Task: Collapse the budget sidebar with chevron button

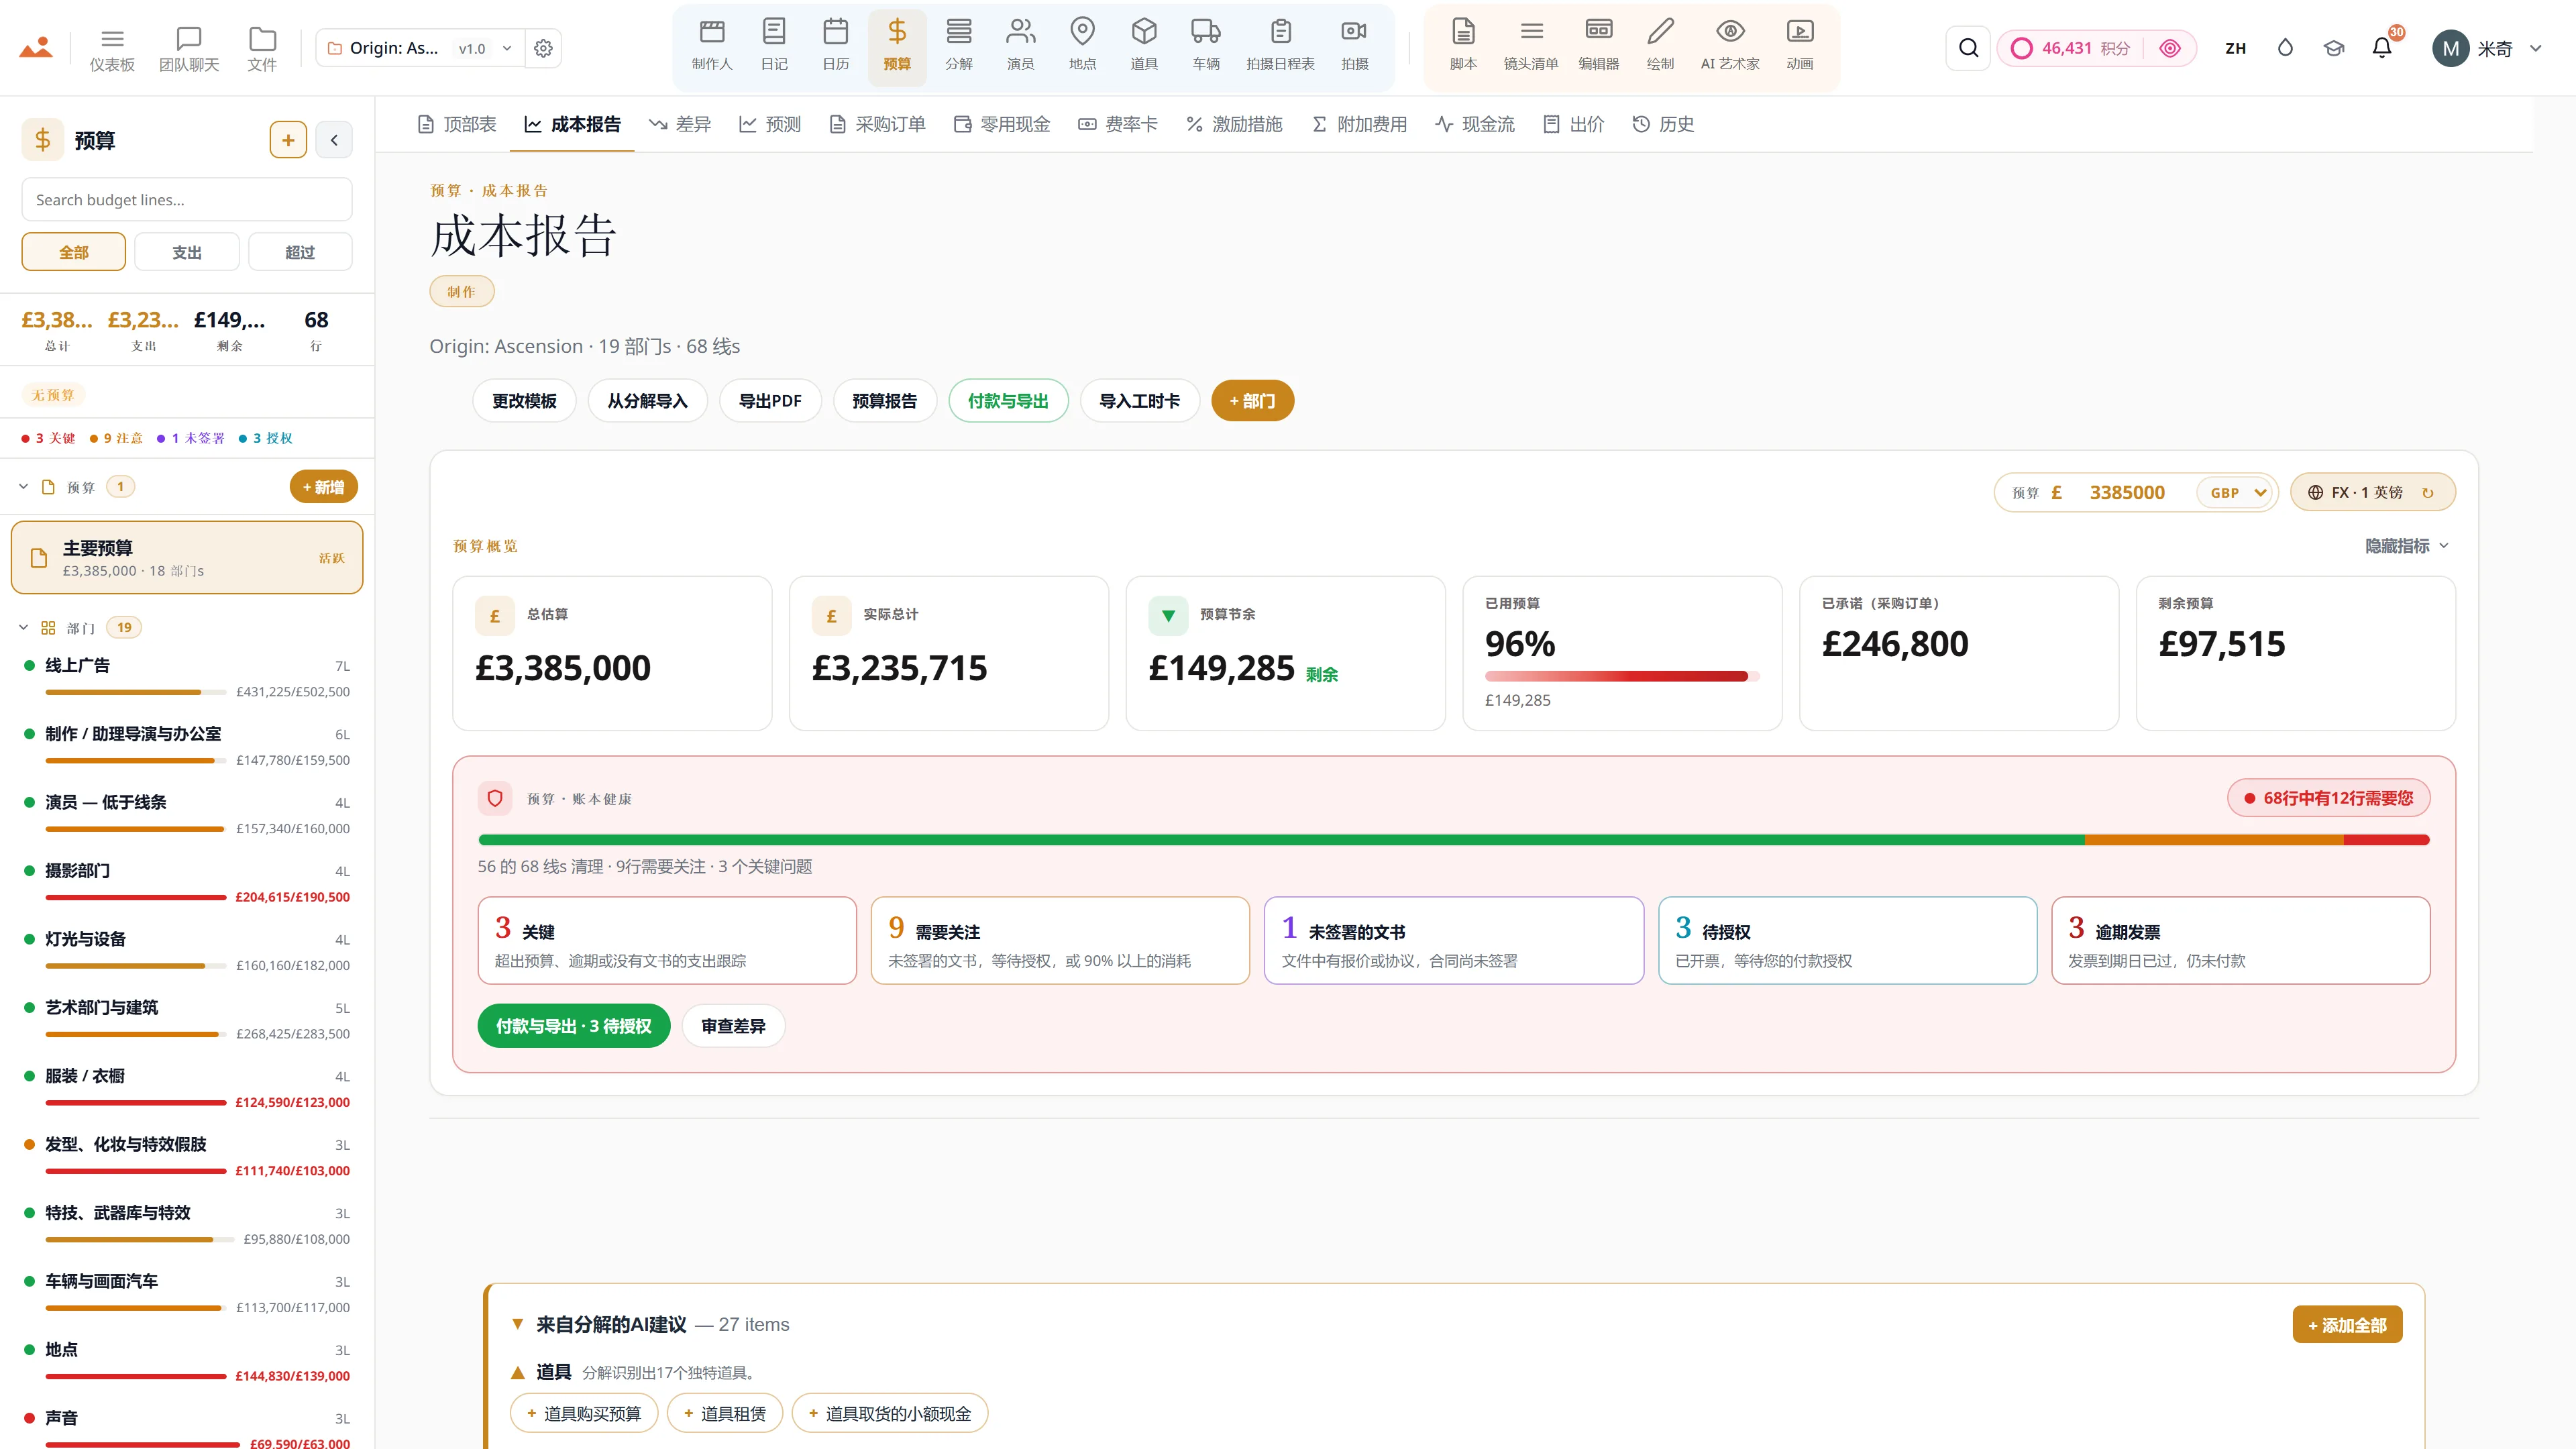Action: click(334, 140)
